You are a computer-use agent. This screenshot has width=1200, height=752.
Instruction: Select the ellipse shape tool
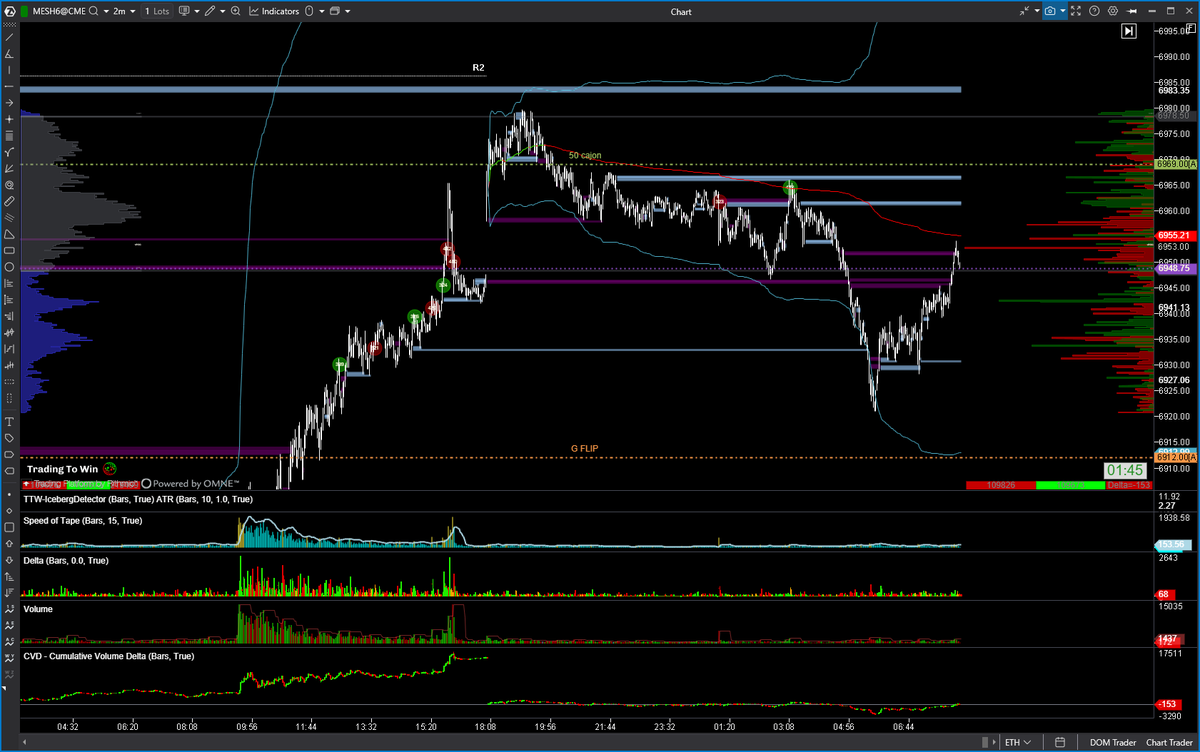[9, 267]
